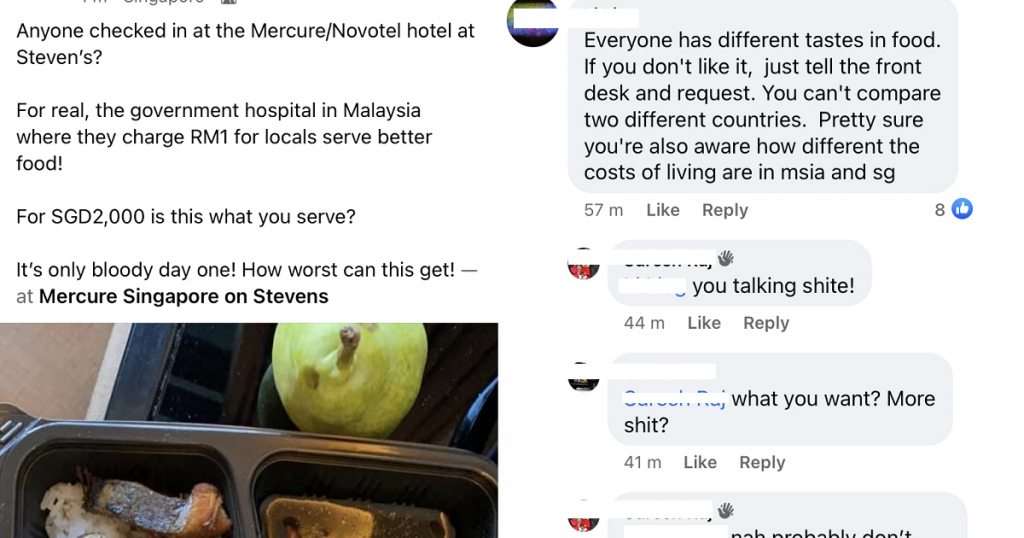This screenshot has width=1024, height=538.
Task: Like the 44 m comment
Action: click(x=704, y=323)
